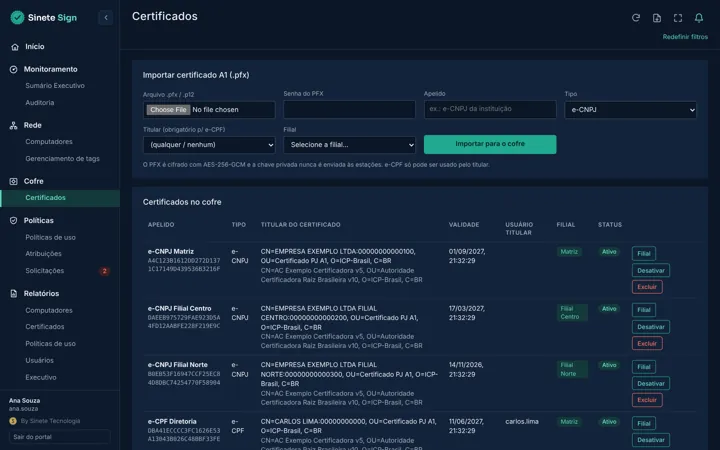Click the Validade column header
Screen dimensions: 720x450
tap(464, 225)
